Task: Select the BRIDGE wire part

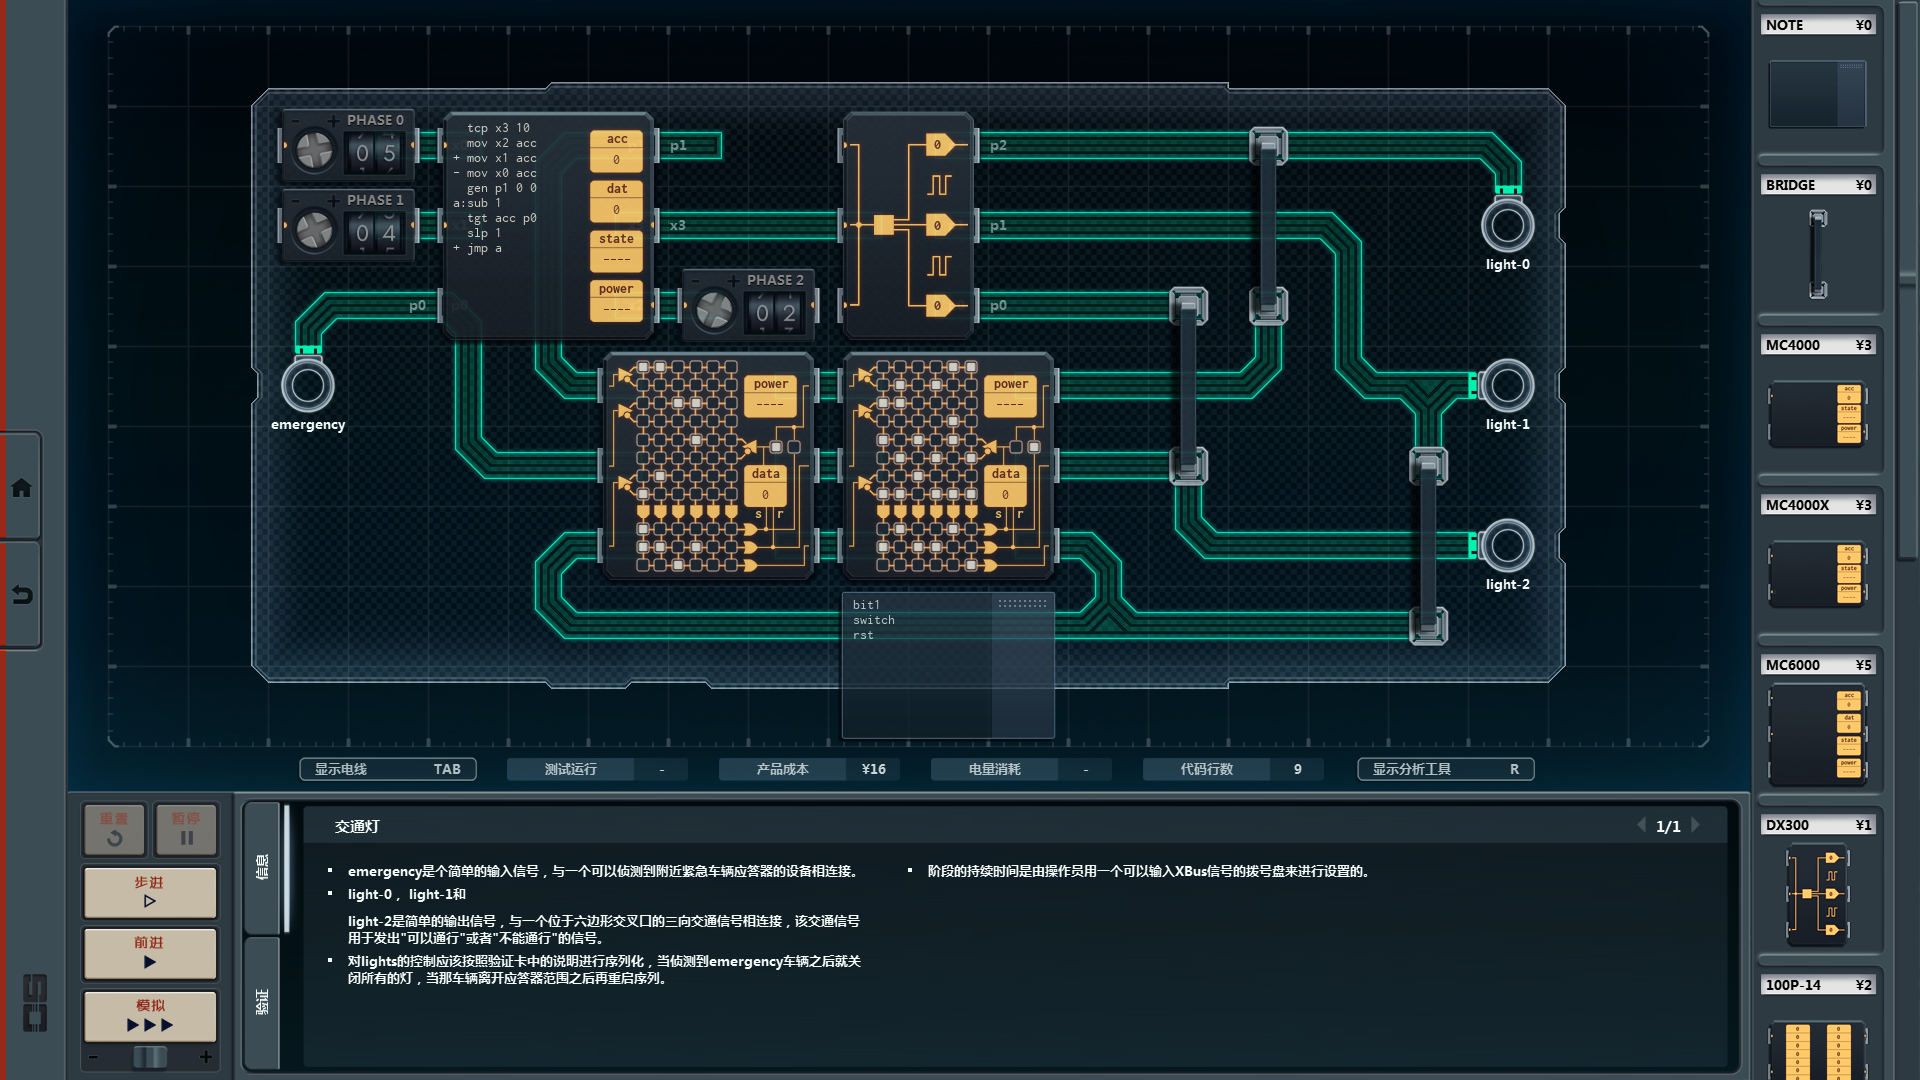Action: (1817, 254)
